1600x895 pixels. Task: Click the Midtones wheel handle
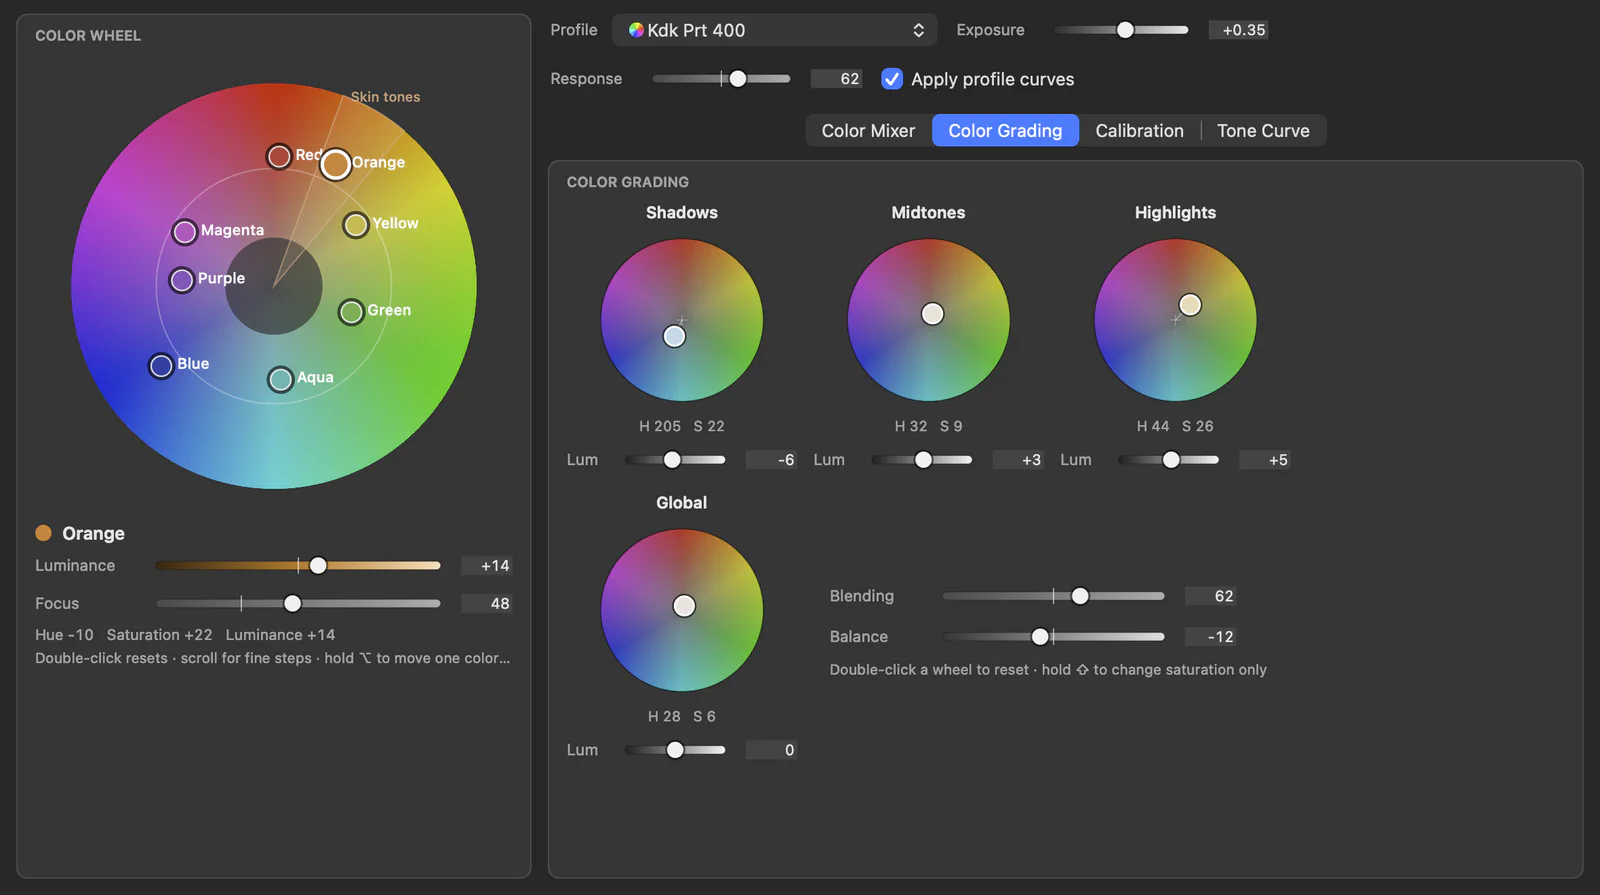click(x=932, y=314)
